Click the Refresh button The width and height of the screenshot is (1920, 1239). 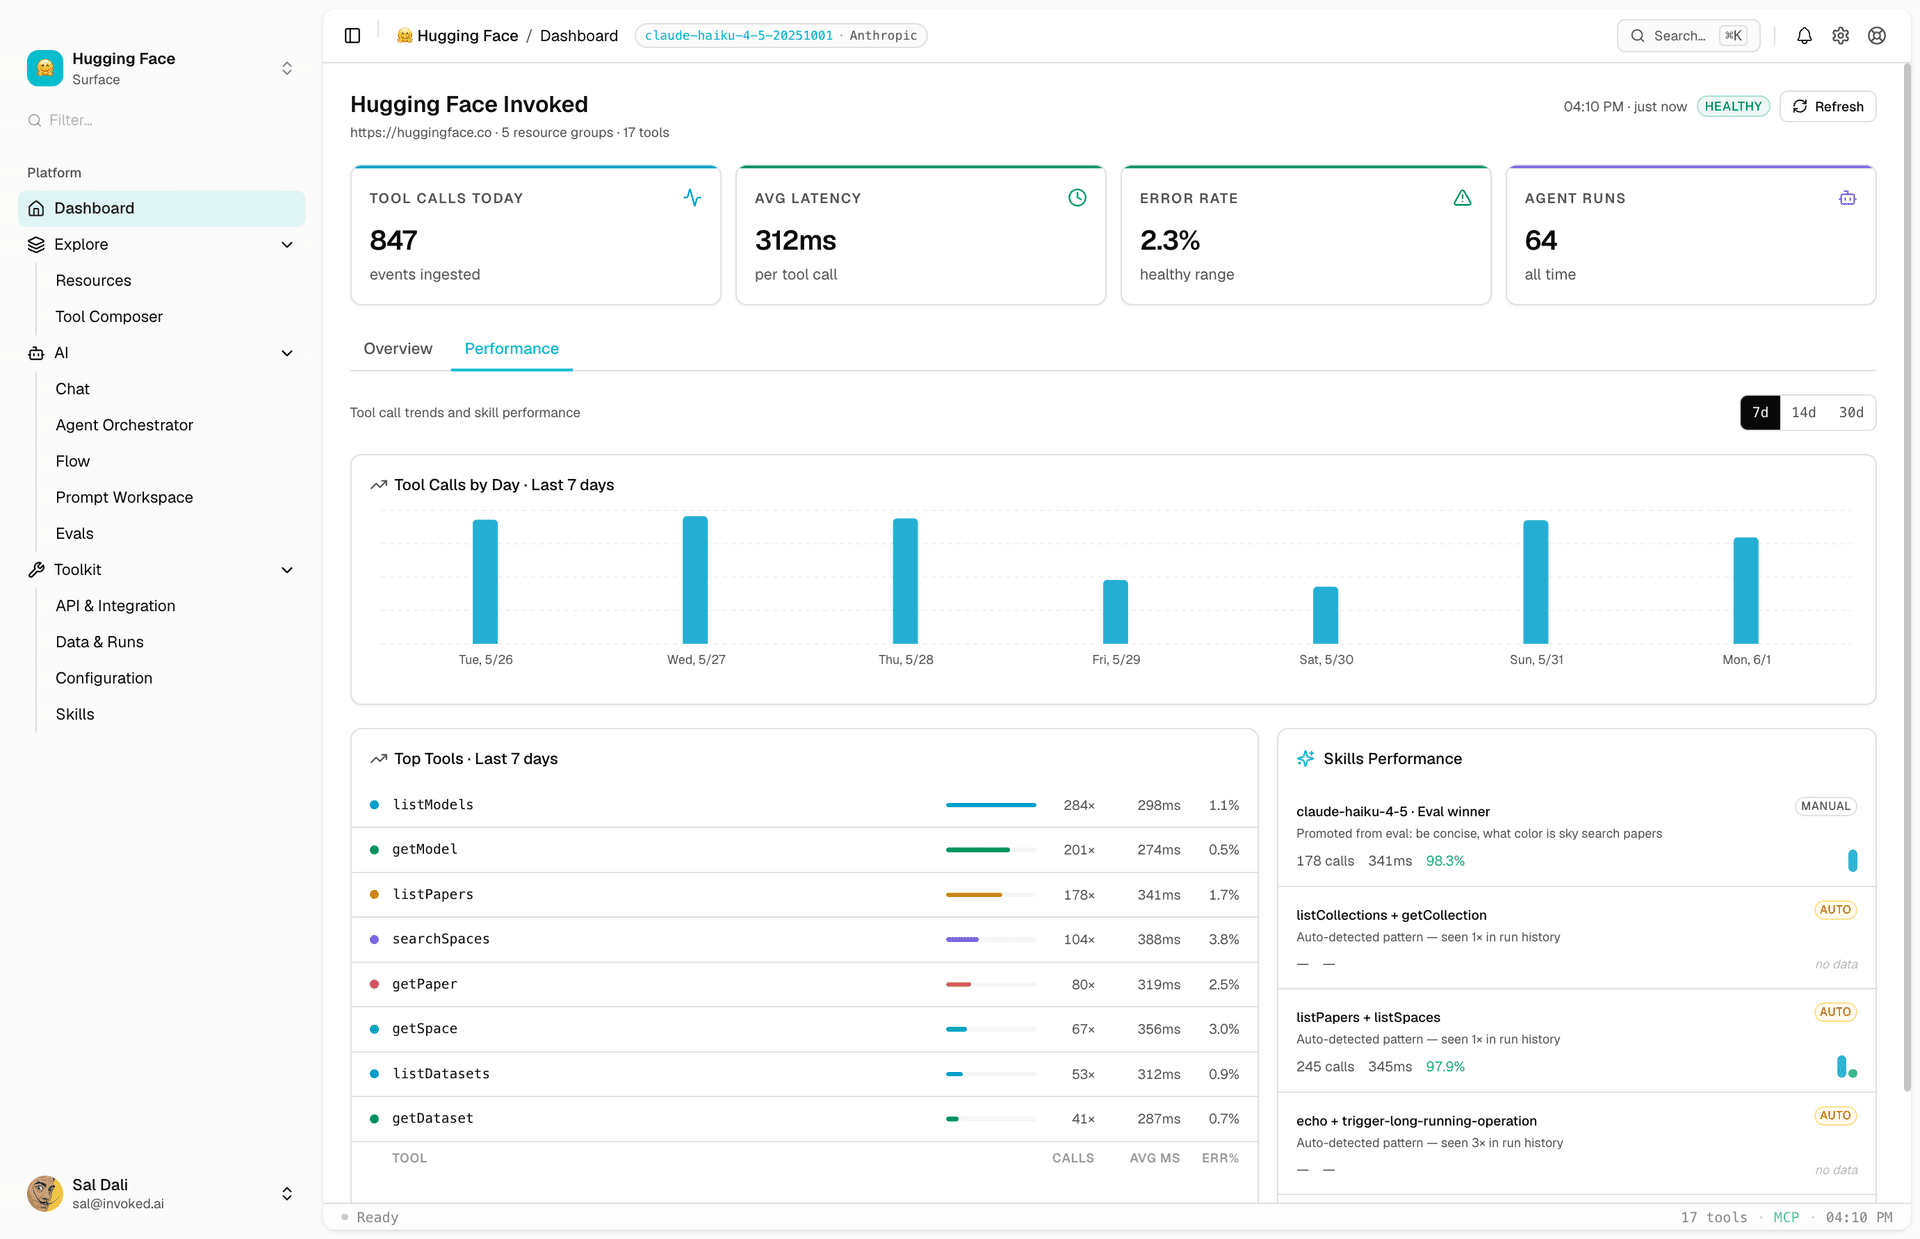click(1828, 107)
